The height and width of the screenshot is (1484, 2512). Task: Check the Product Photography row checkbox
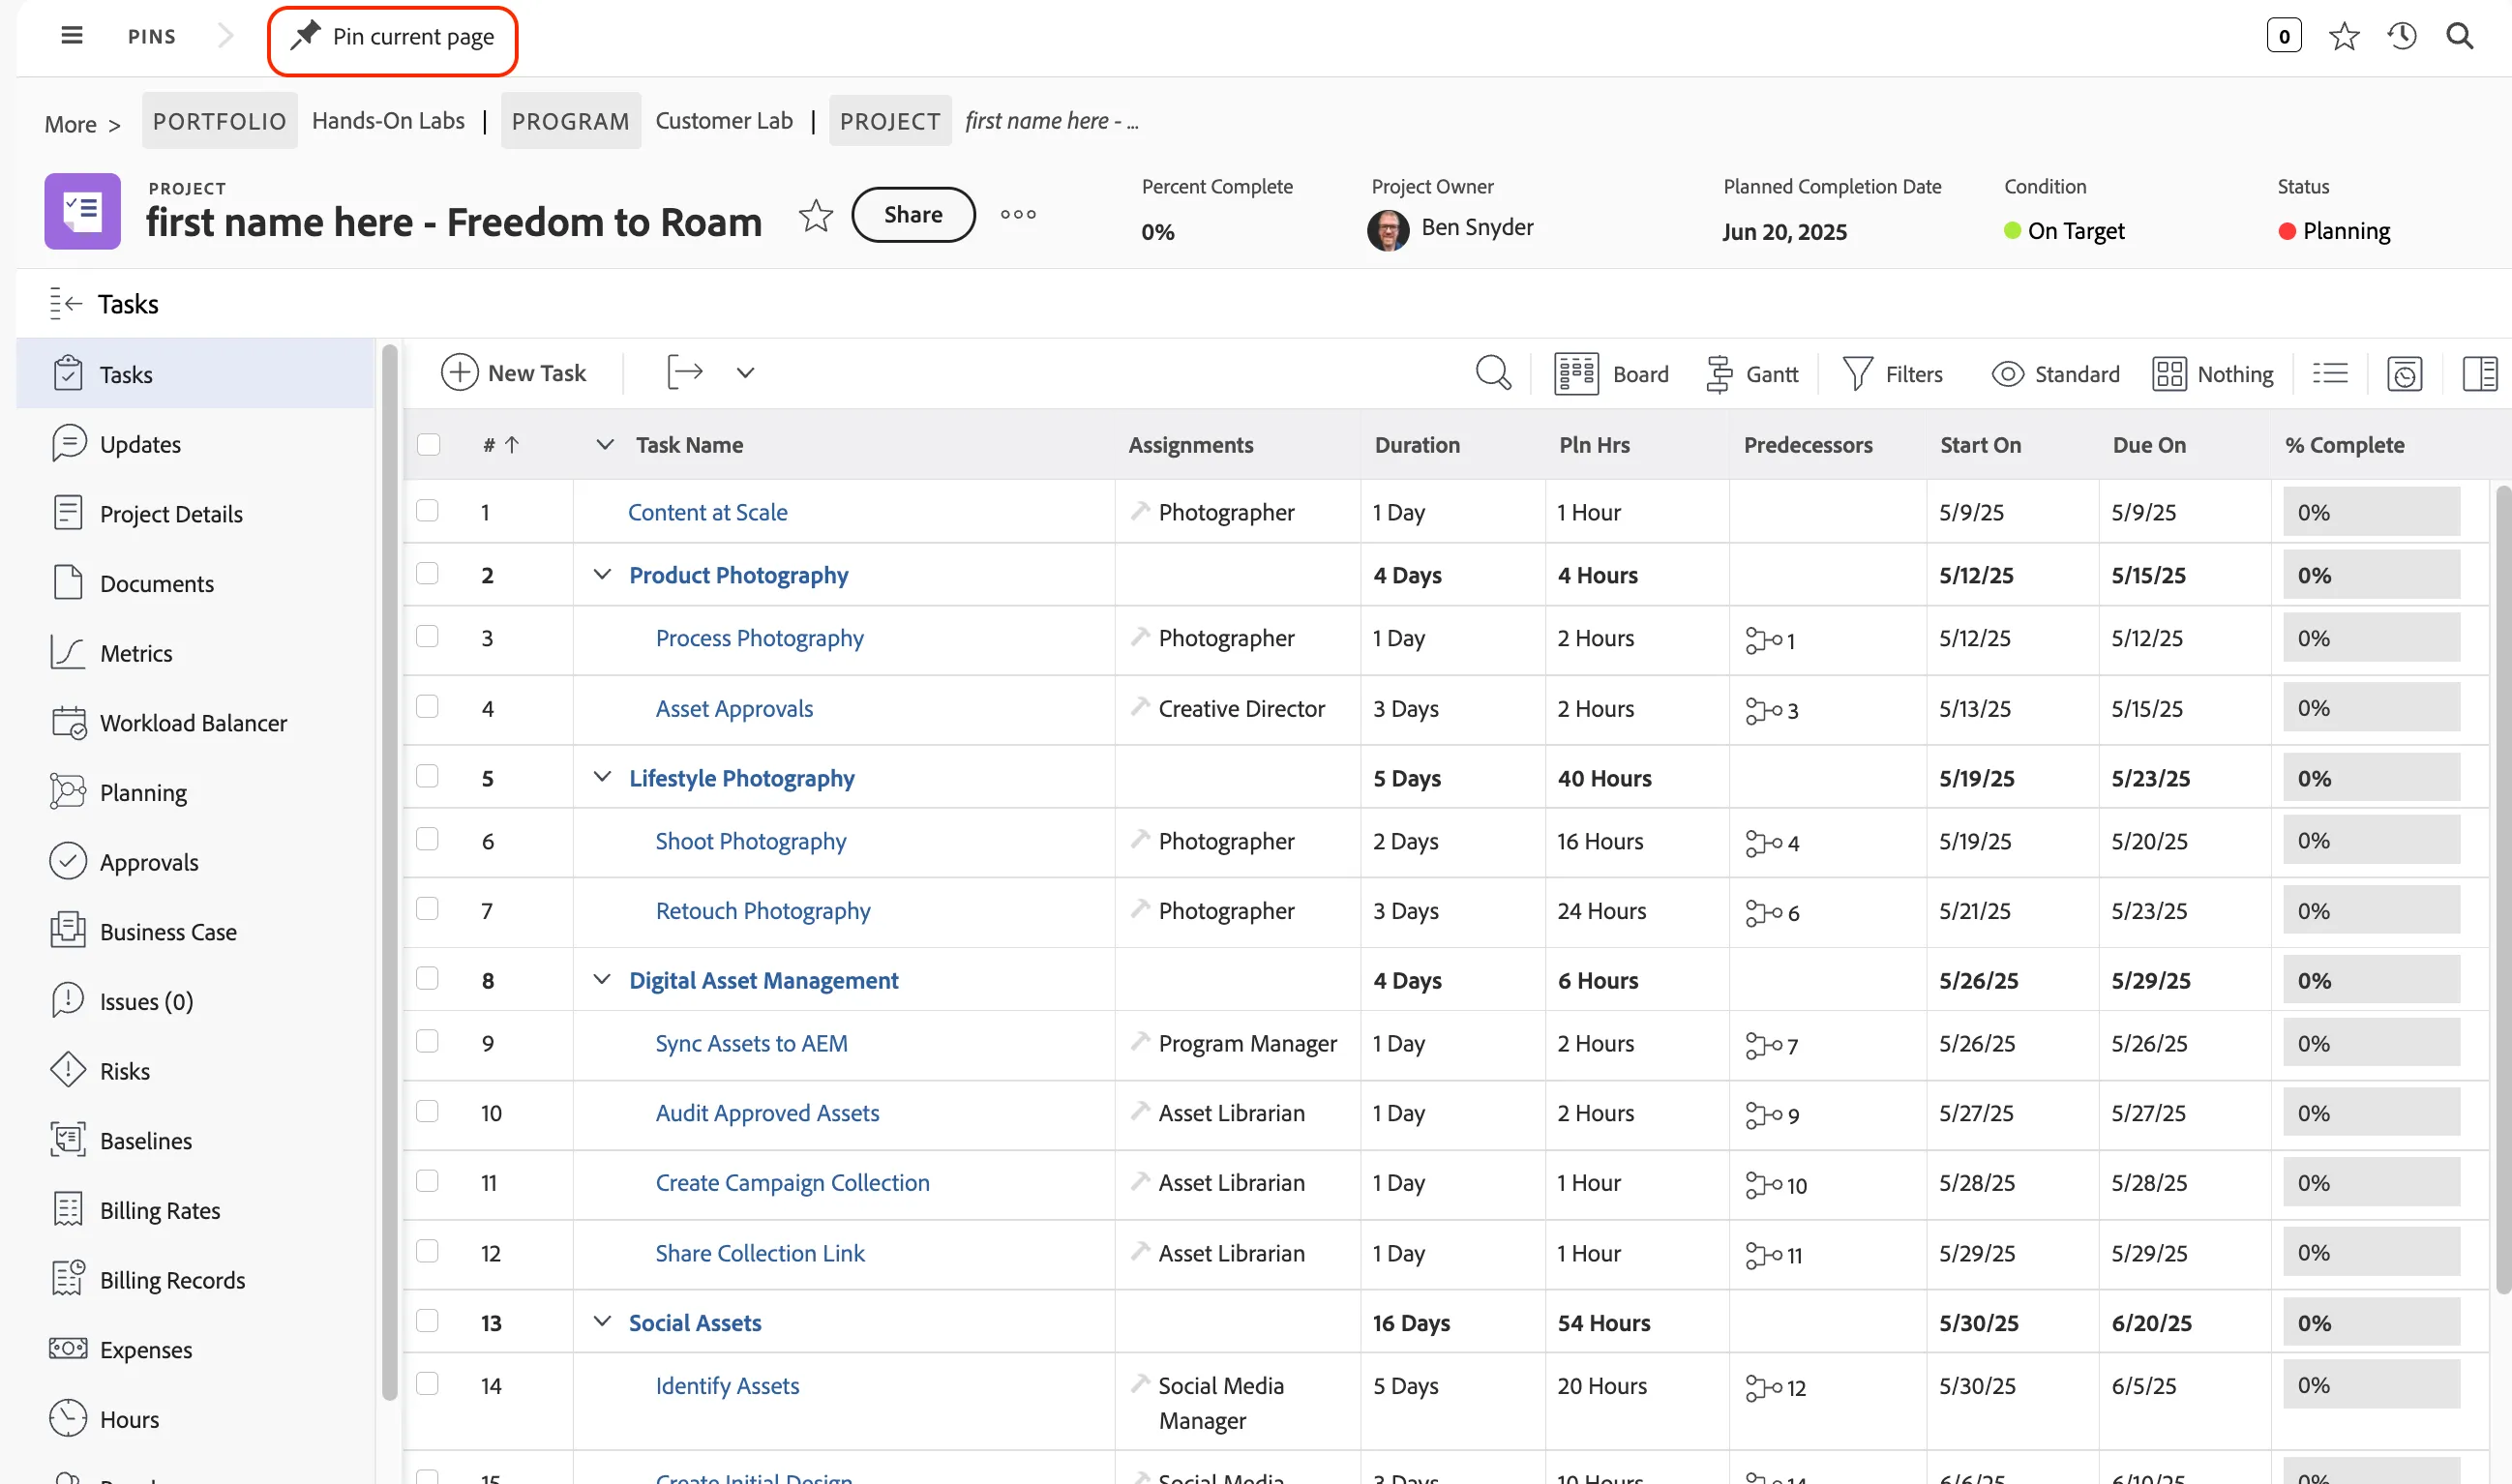pos(427,573)
